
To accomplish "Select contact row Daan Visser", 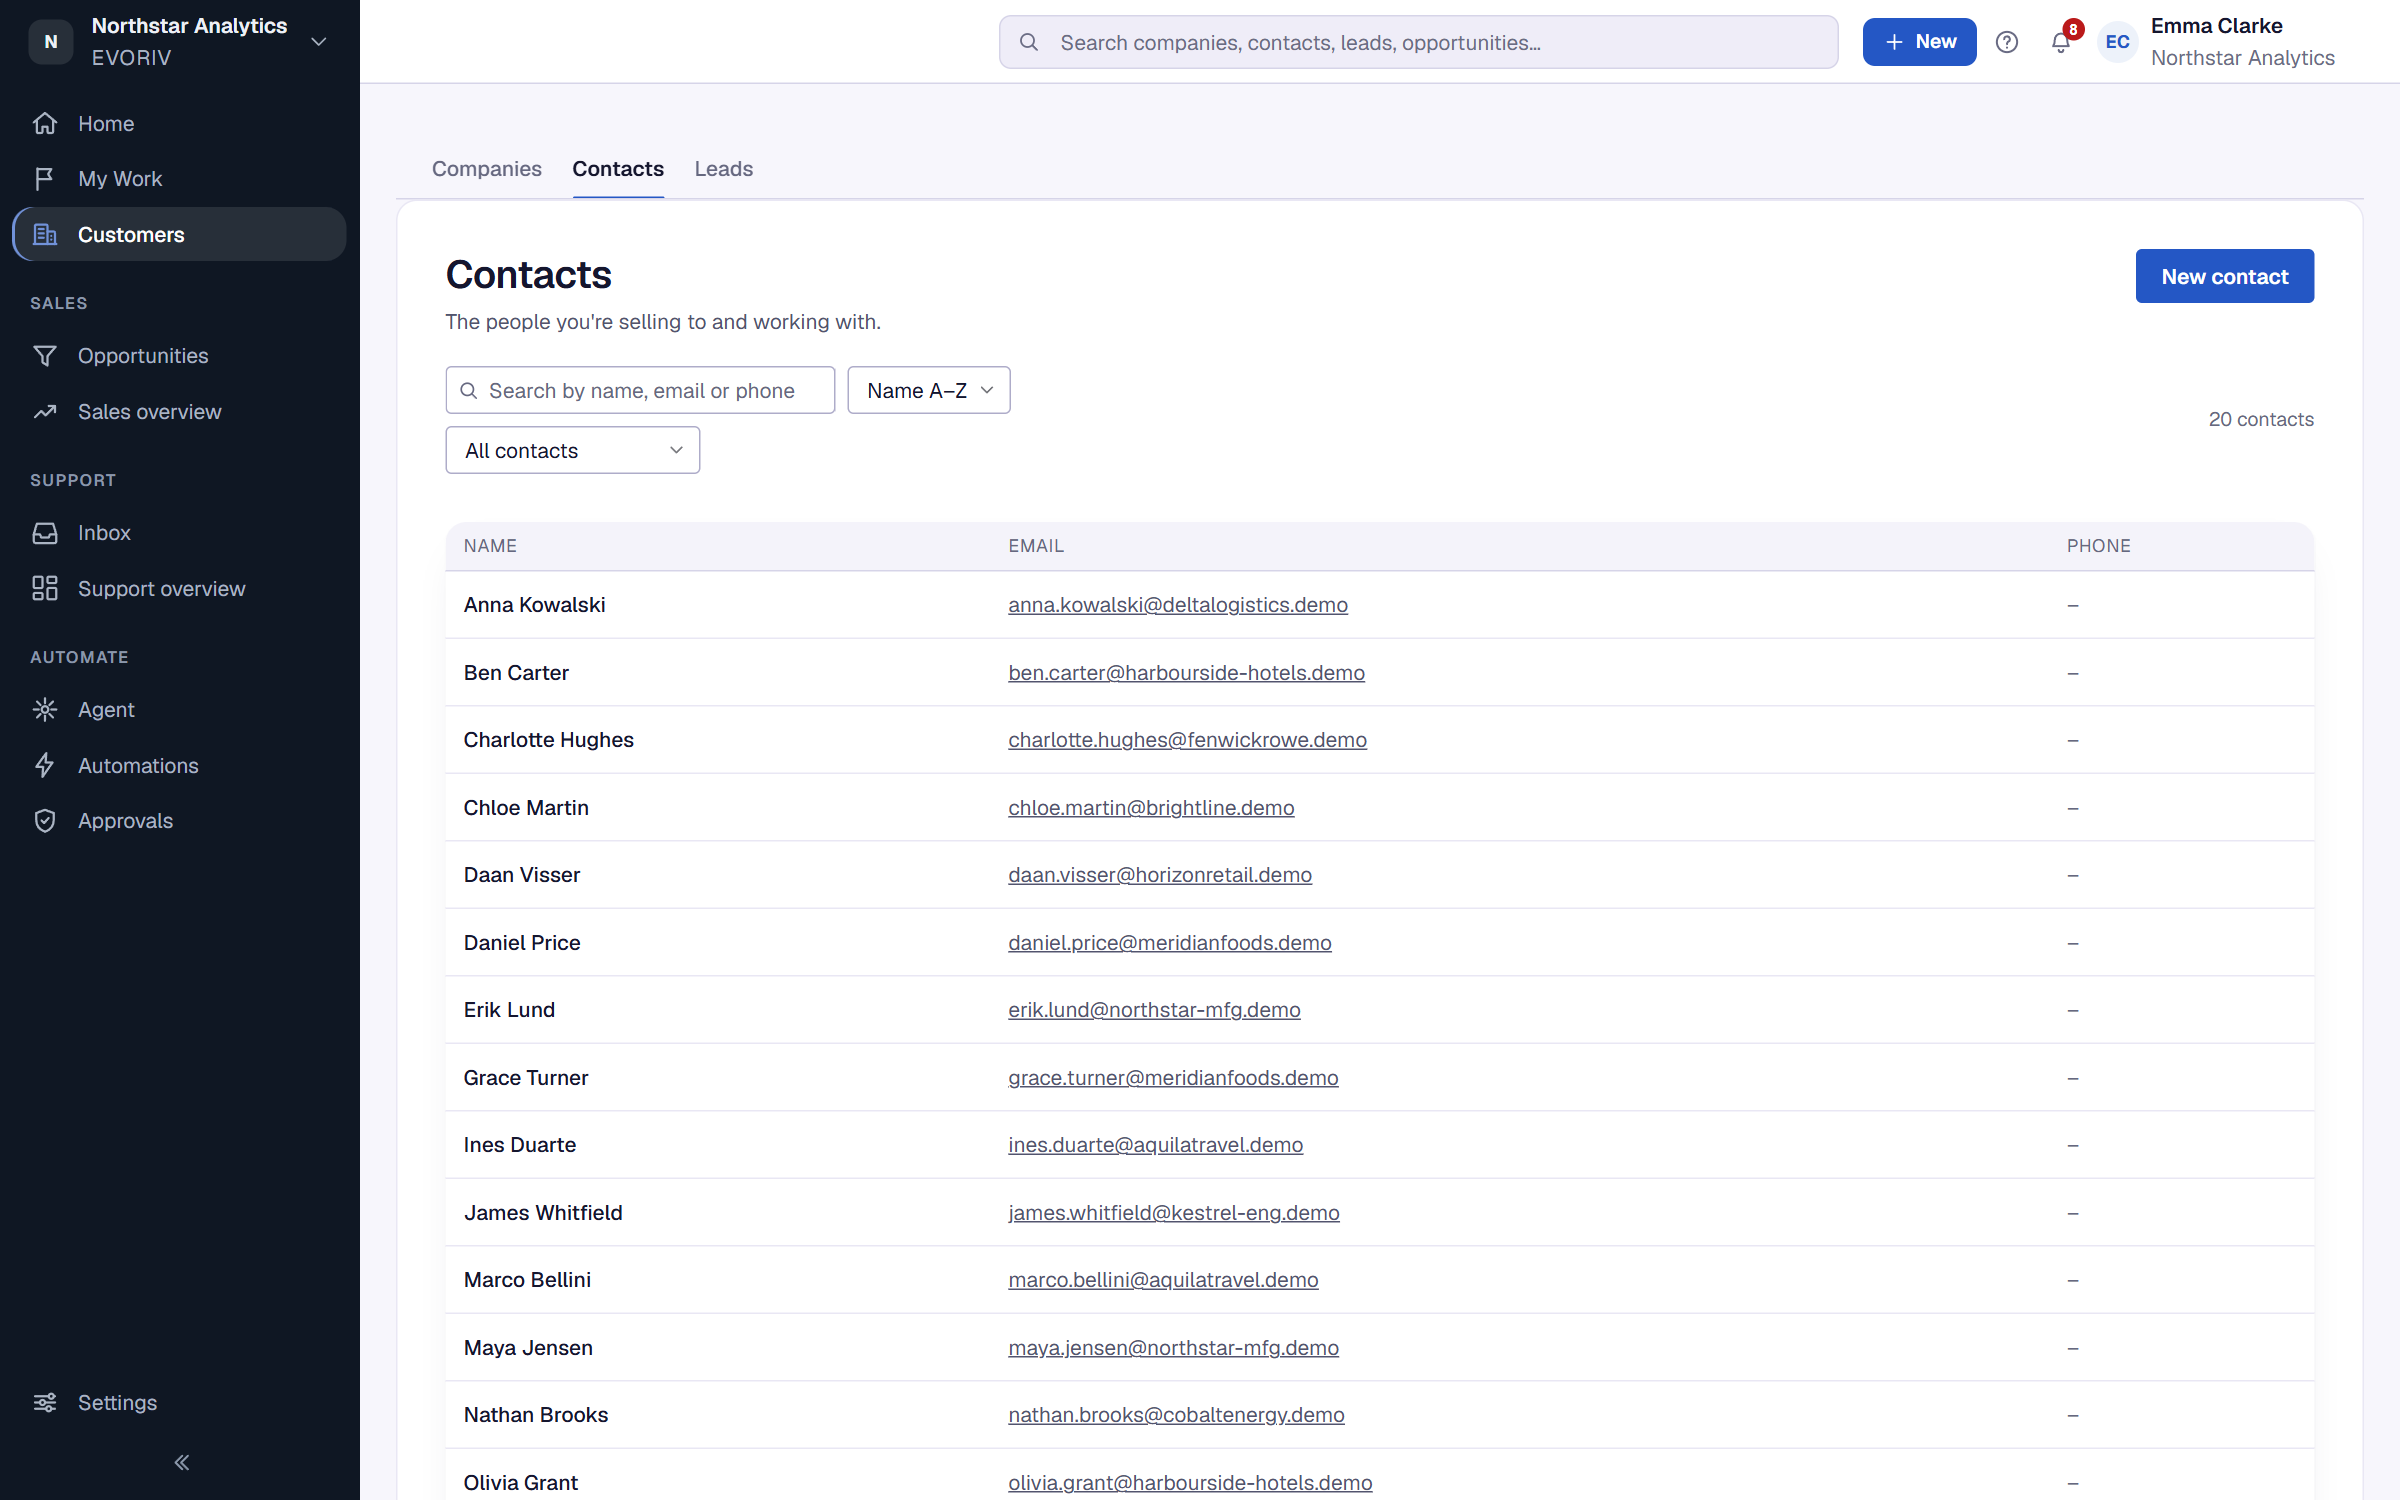I will point(1380,875).
